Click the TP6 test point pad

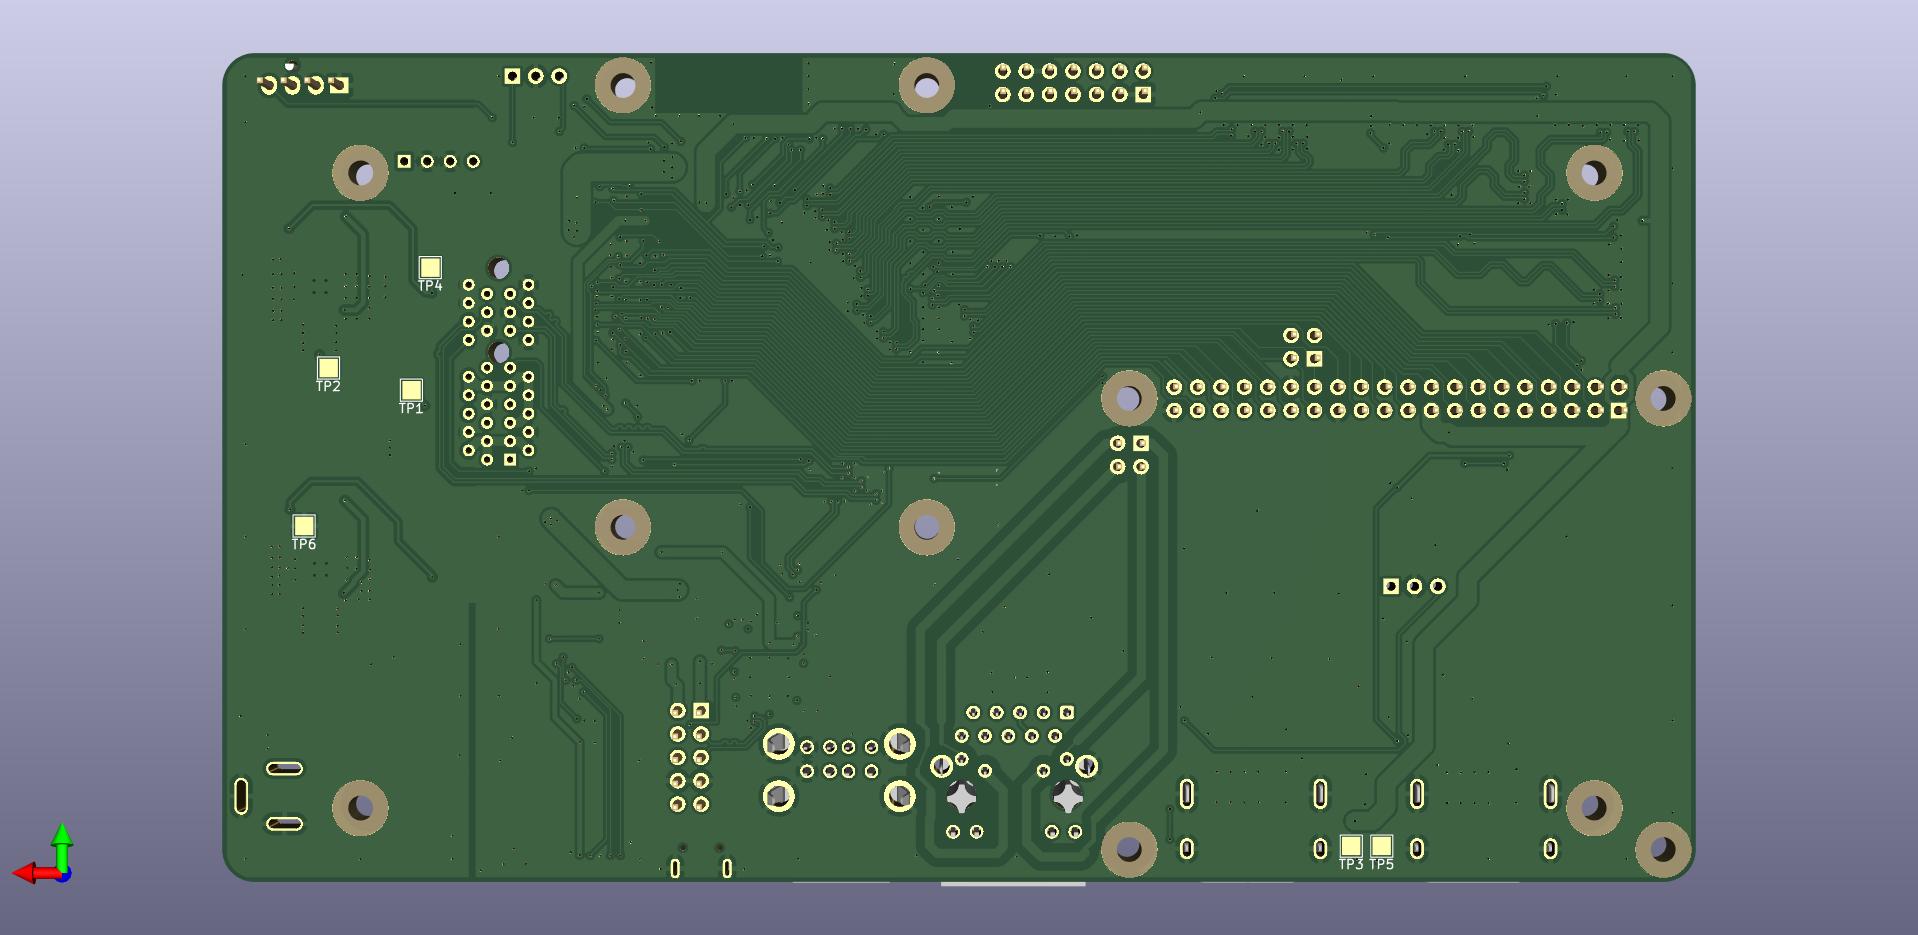click(304, 525)
